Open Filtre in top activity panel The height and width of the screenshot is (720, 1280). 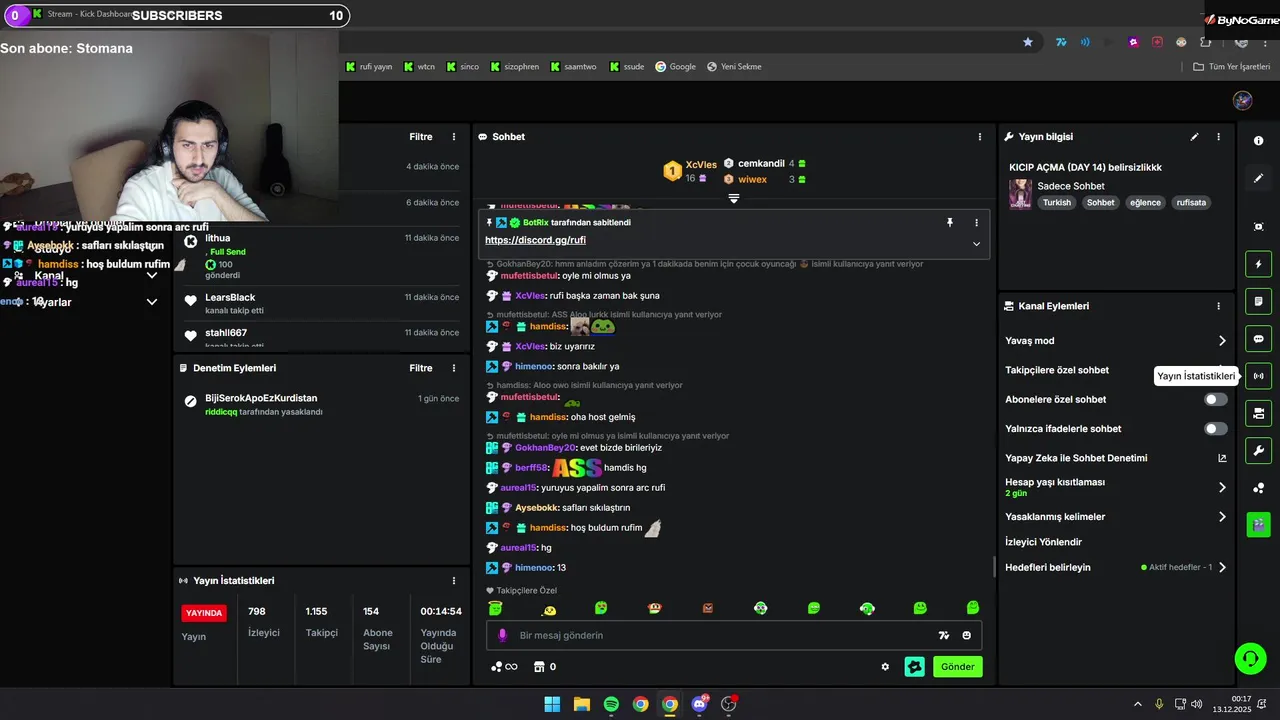(x=421, y=137)
